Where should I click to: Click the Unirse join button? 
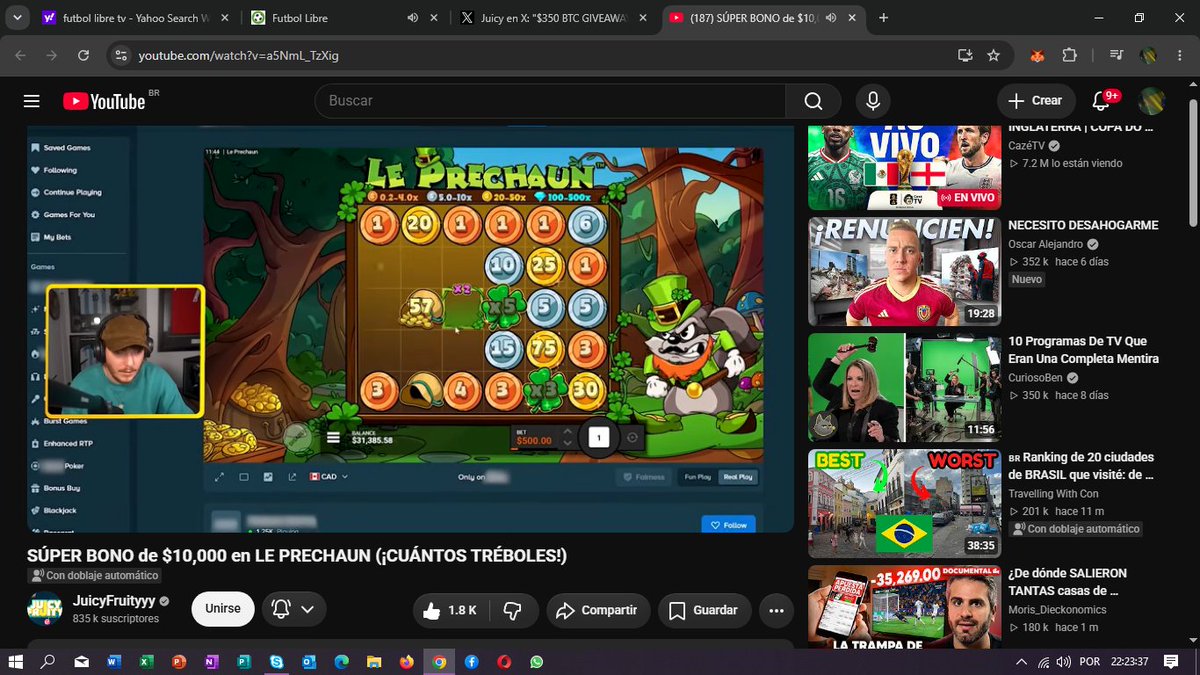pyautogui.click(x=223, y=610)
